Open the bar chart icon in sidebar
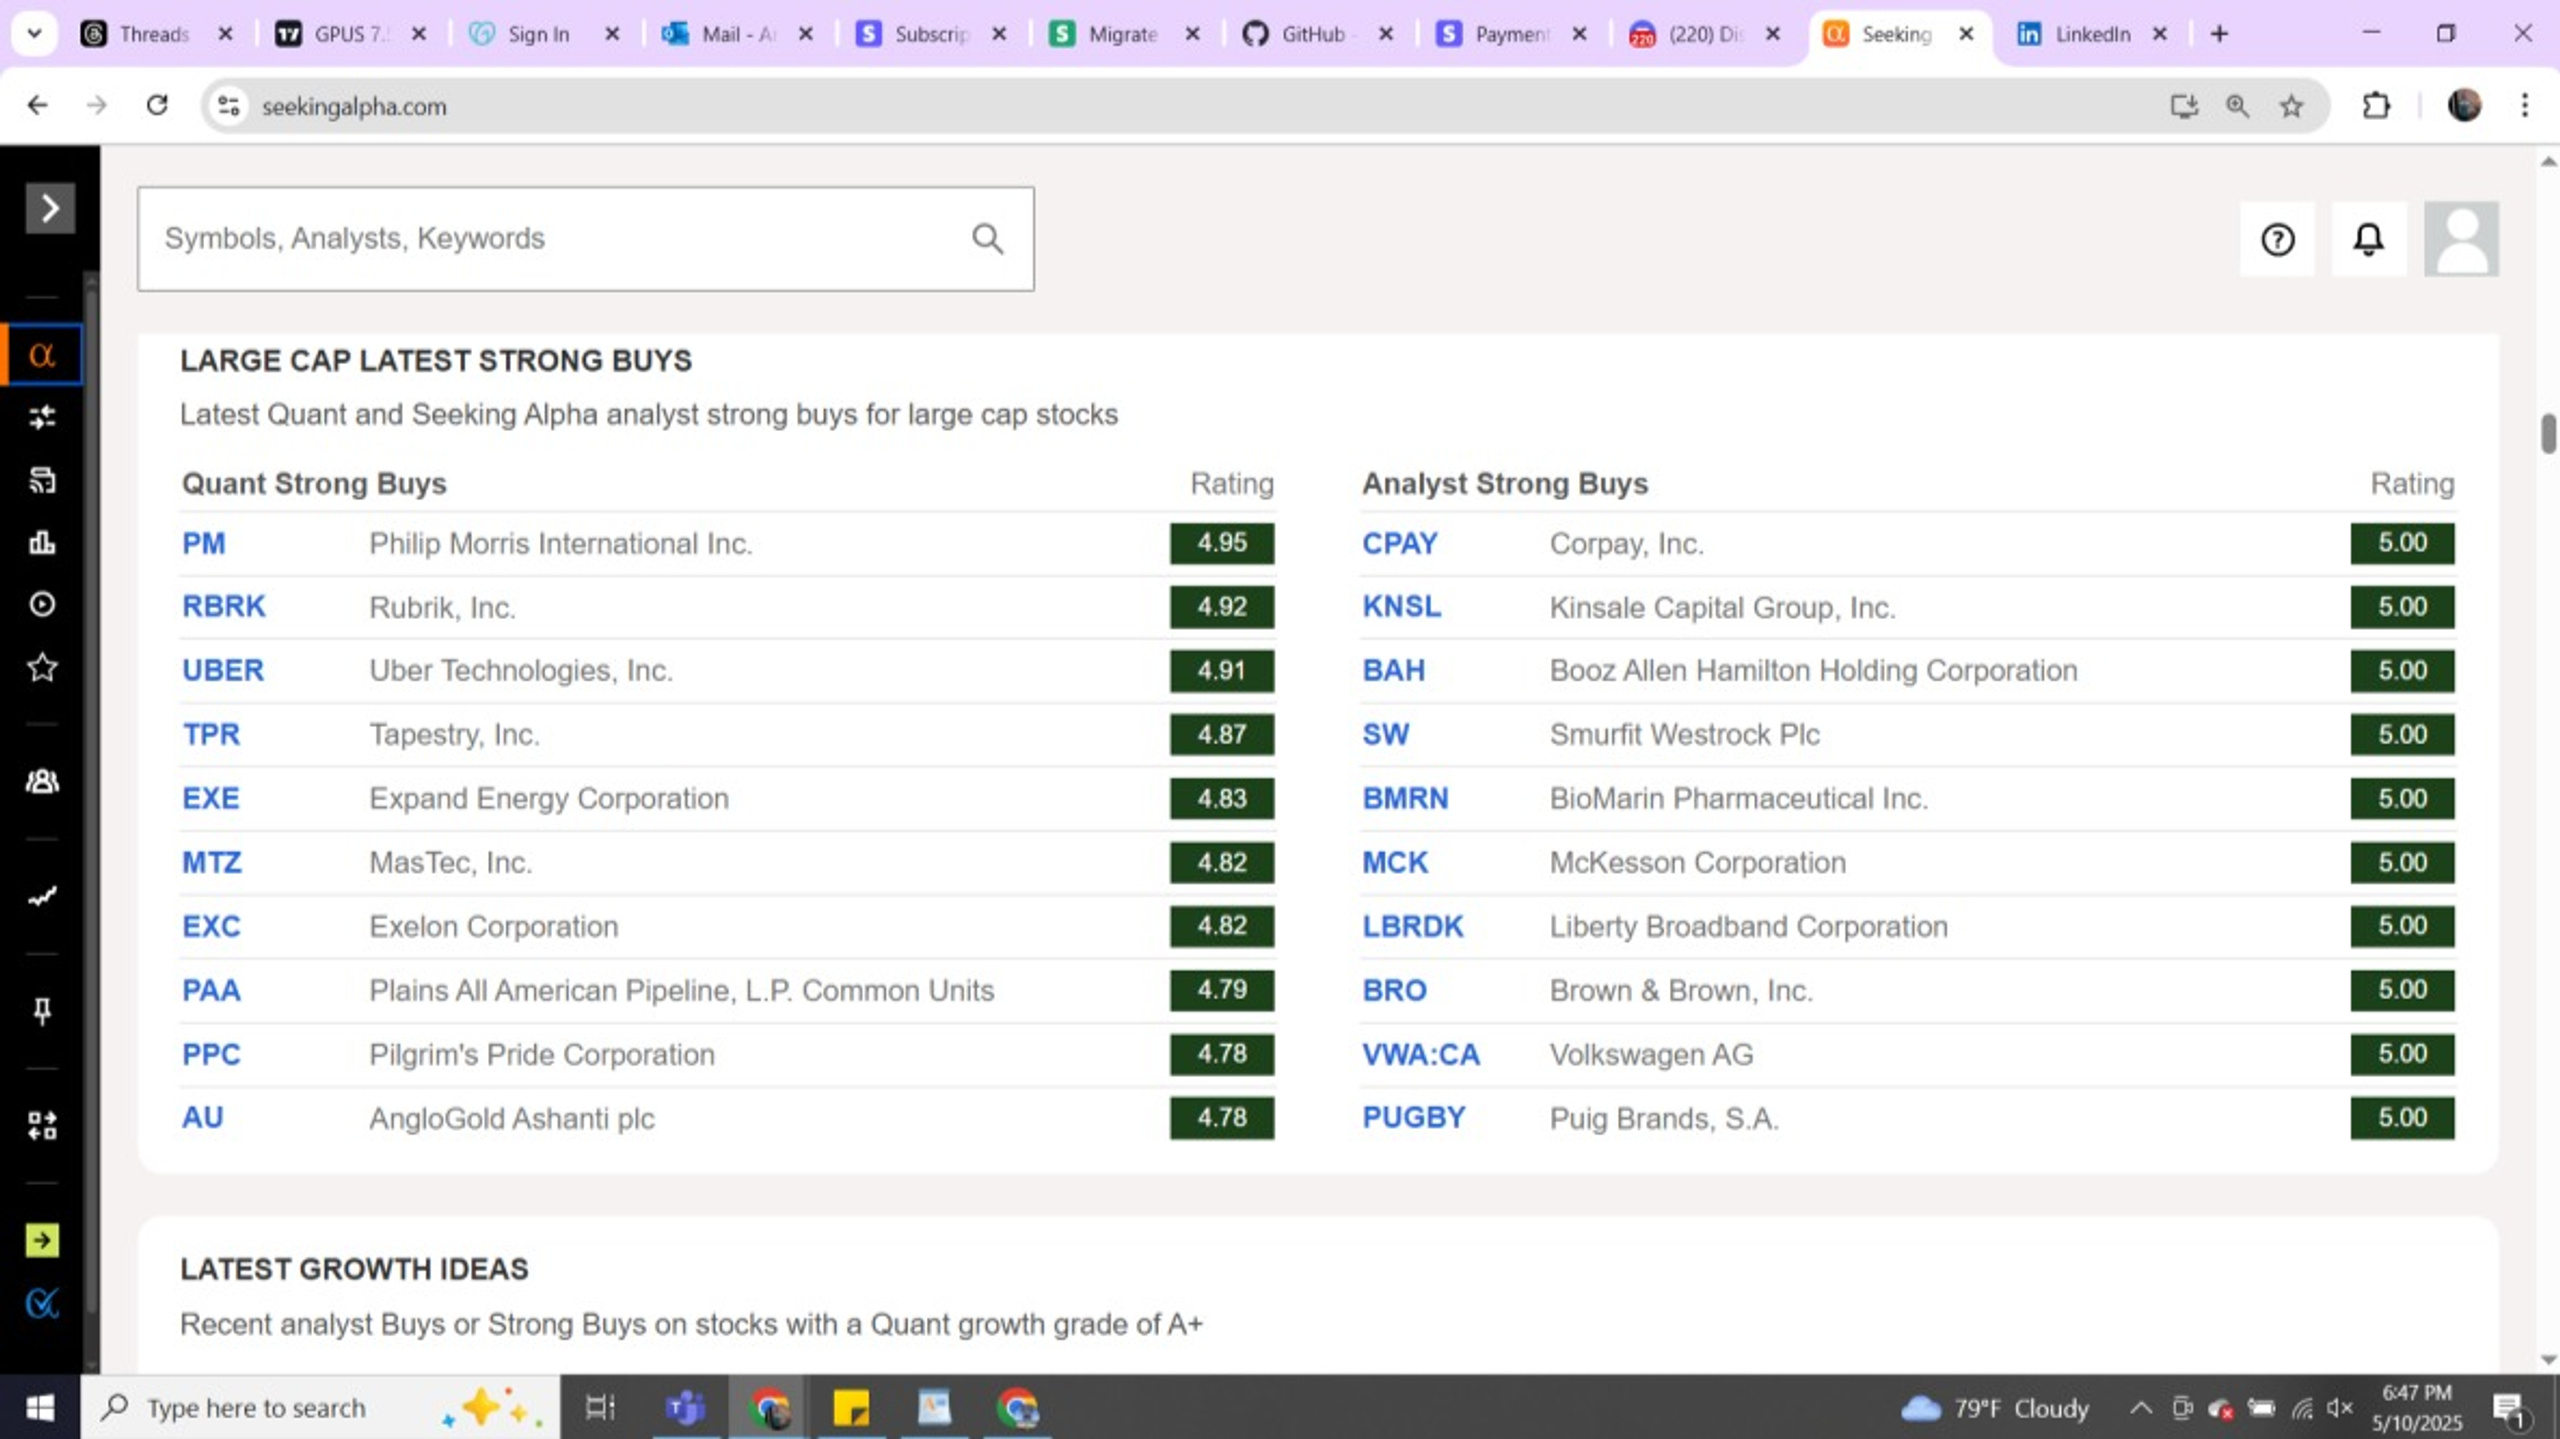 click(42, 543)
